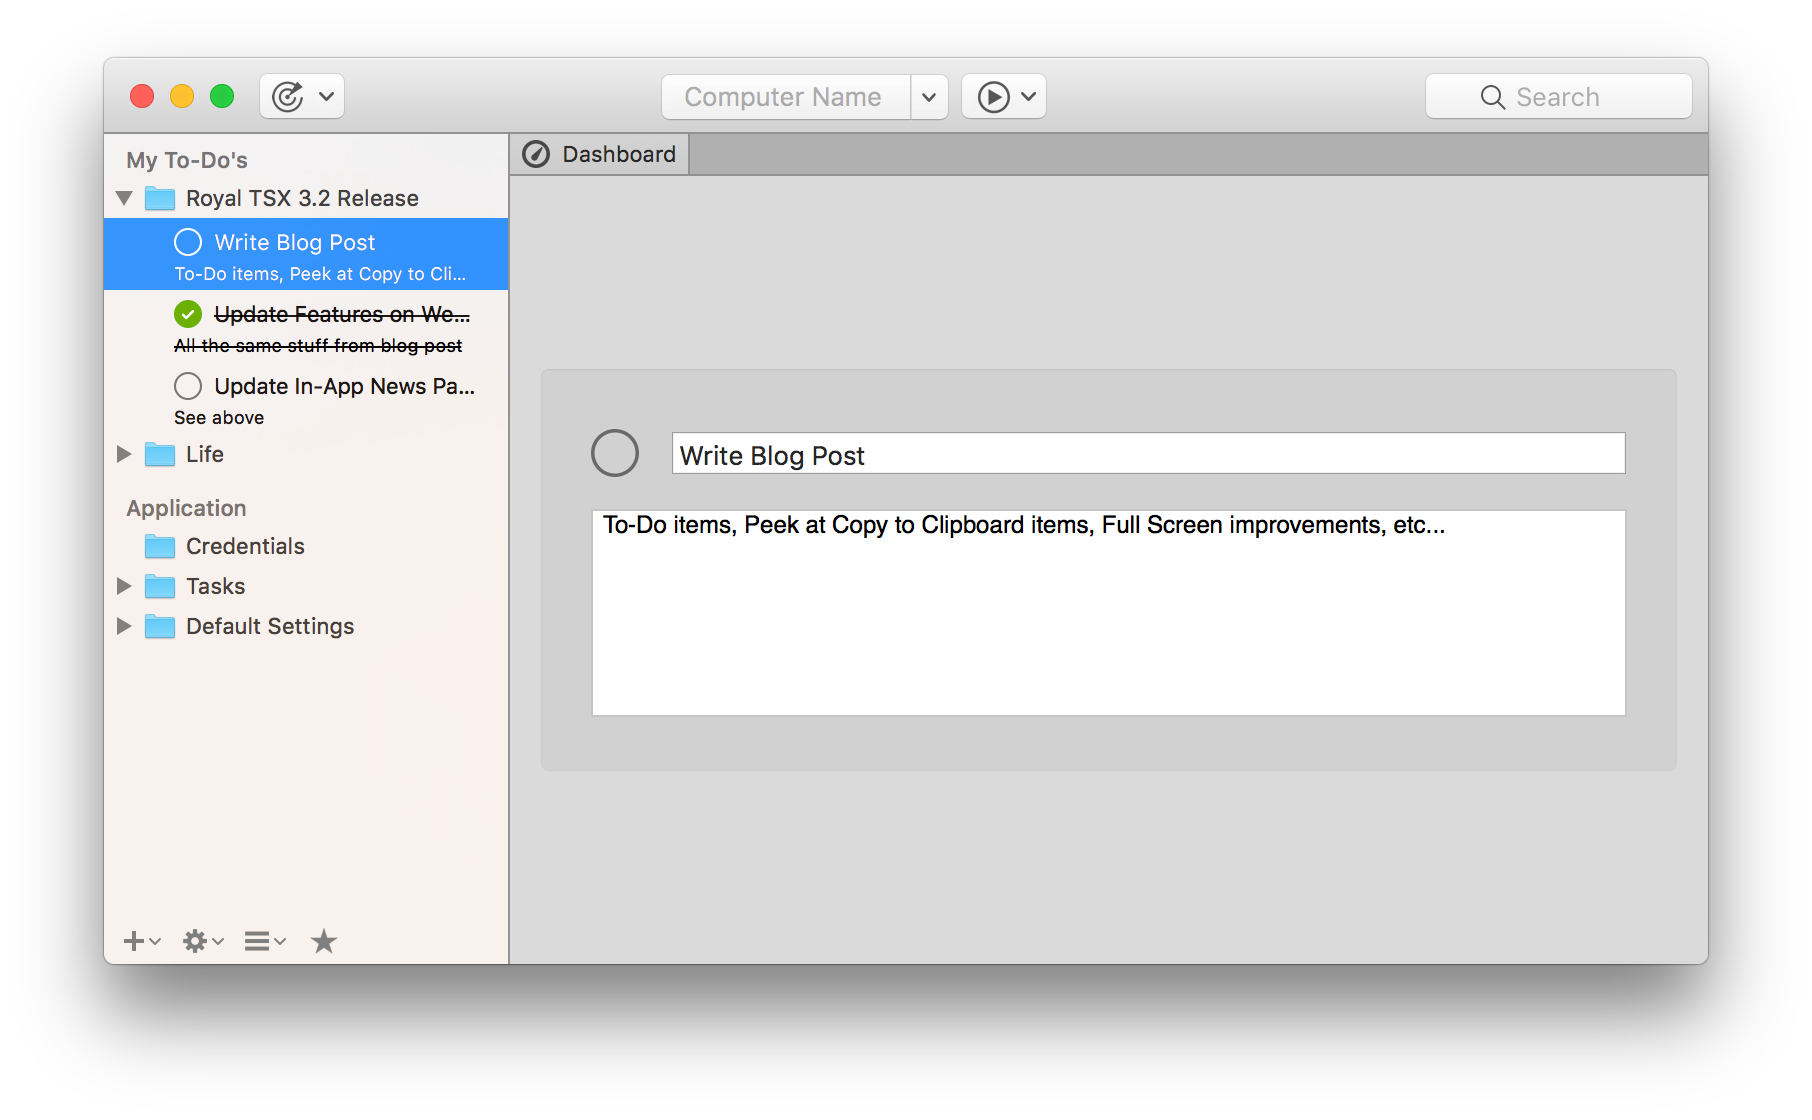Select the Life folder label
1812x1120 pixels.
[205, 454]
